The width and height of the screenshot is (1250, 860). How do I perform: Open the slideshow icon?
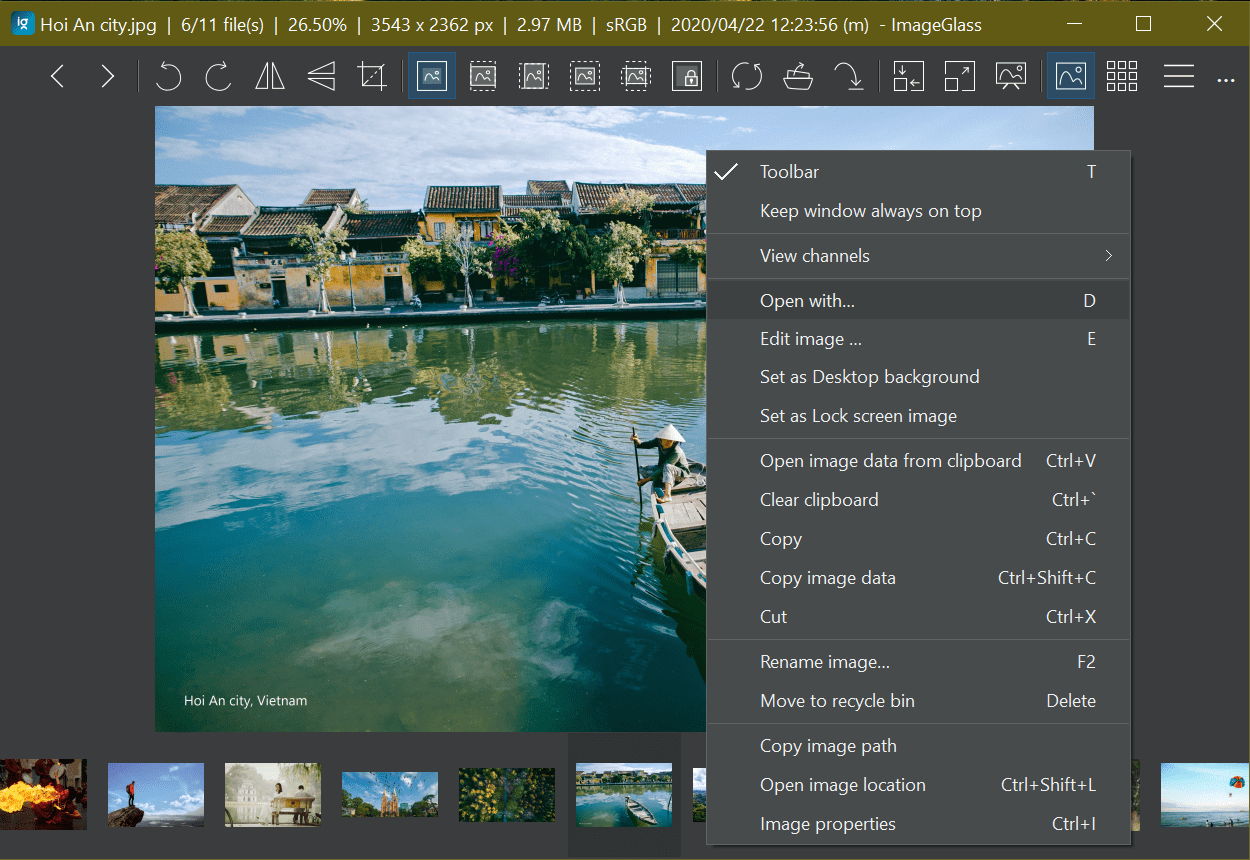pos(1010,76)
